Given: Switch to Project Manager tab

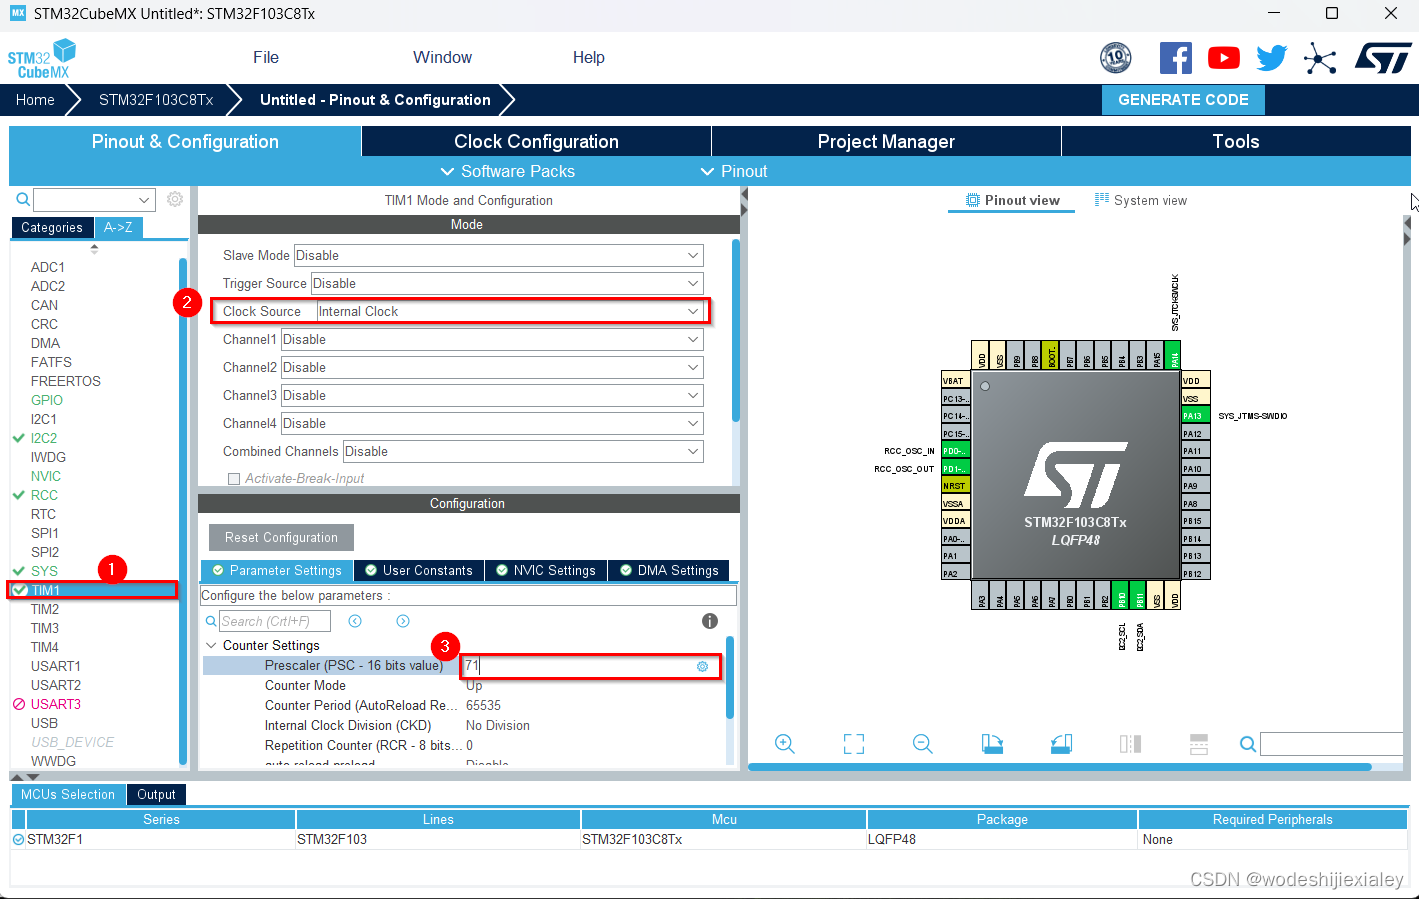Looking at the screenshot, I should (x=886, y=142).
